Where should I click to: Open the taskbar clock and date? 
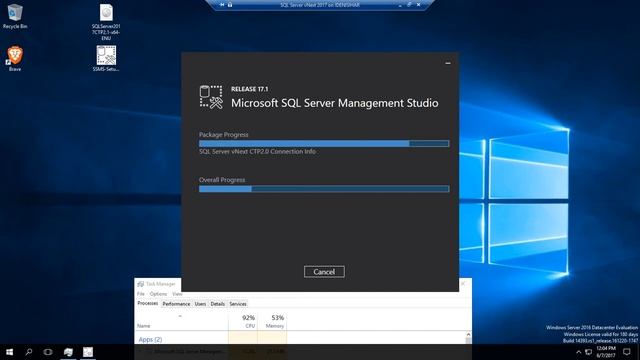606,352
